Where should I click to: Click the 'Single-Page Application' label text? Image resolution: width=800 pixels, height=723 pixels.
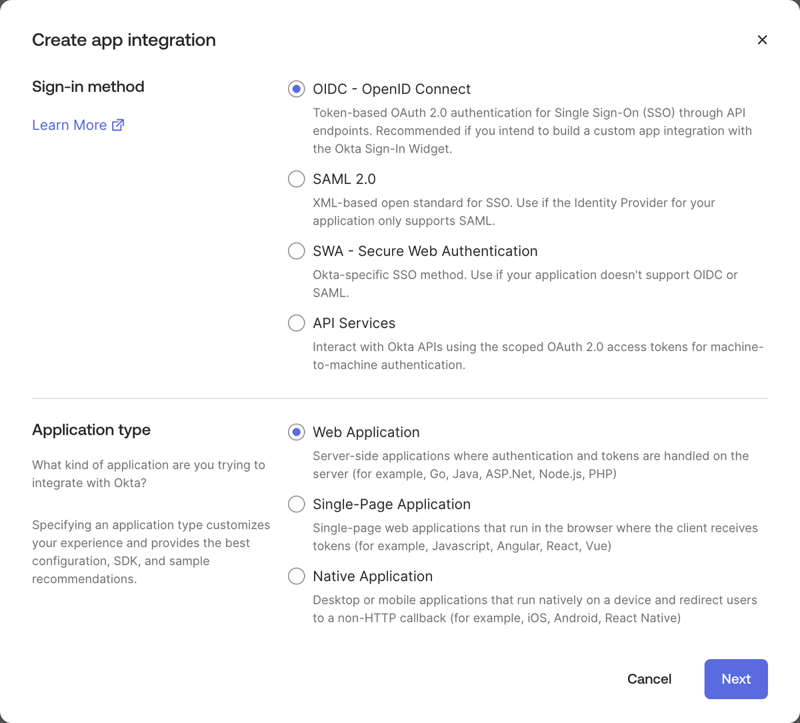[391, 504]
